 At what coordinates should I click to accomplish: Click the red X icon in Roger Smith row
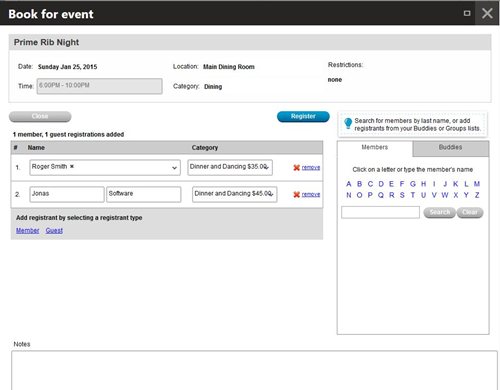(x=296, y=168)
